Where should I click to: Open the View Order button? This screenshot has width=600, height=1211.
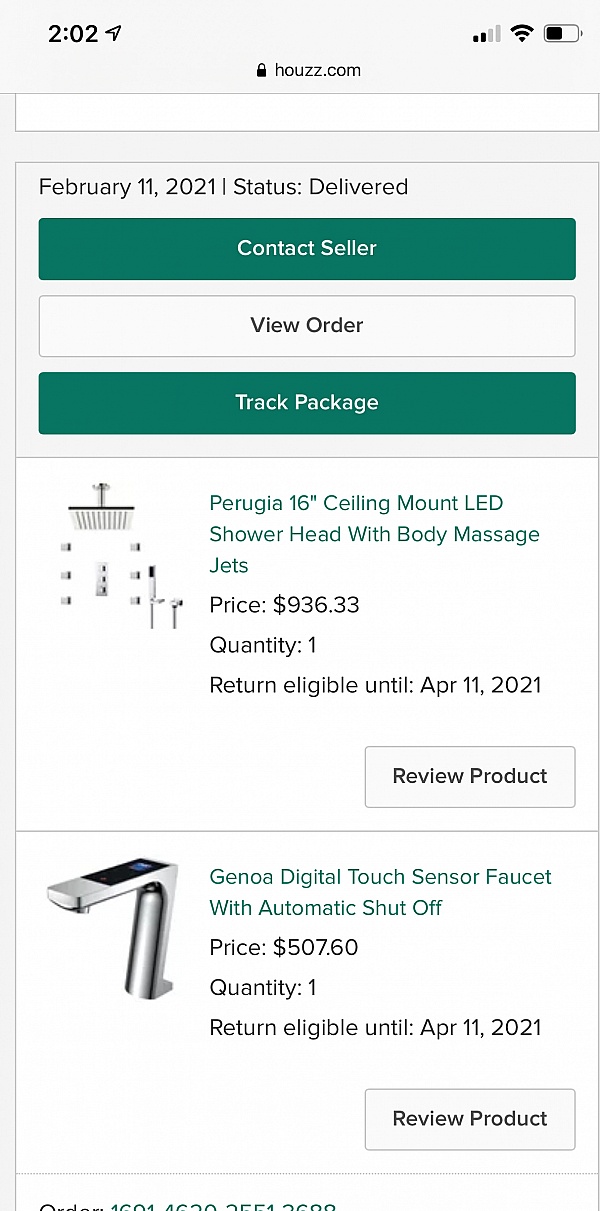coord(307,326)
